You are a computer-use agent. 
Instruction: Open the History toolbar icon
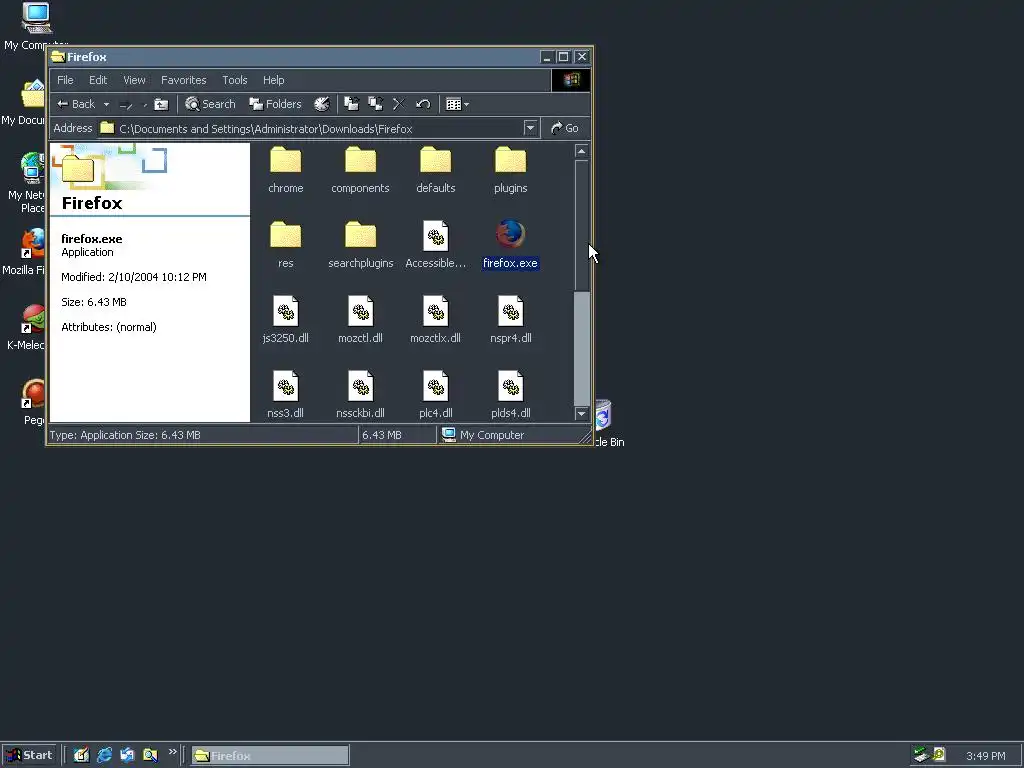322,104
